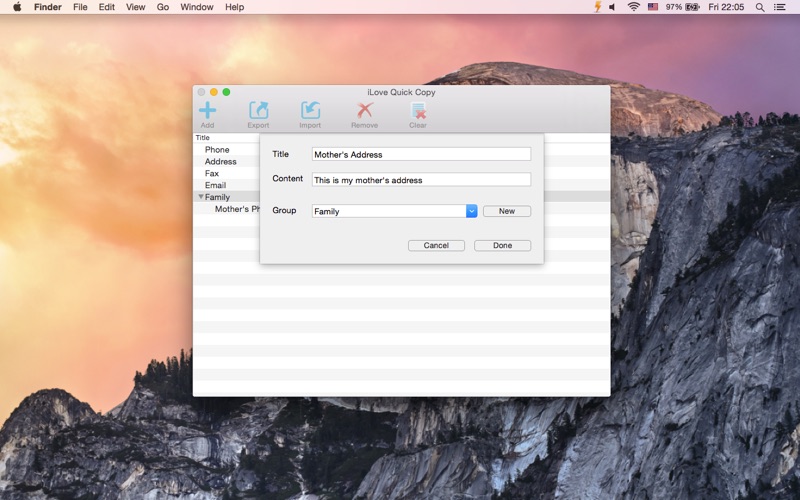The width and height of the screenshot is (800, 500).
Task: Click the US flag input source icon
Action: (653, 7)
